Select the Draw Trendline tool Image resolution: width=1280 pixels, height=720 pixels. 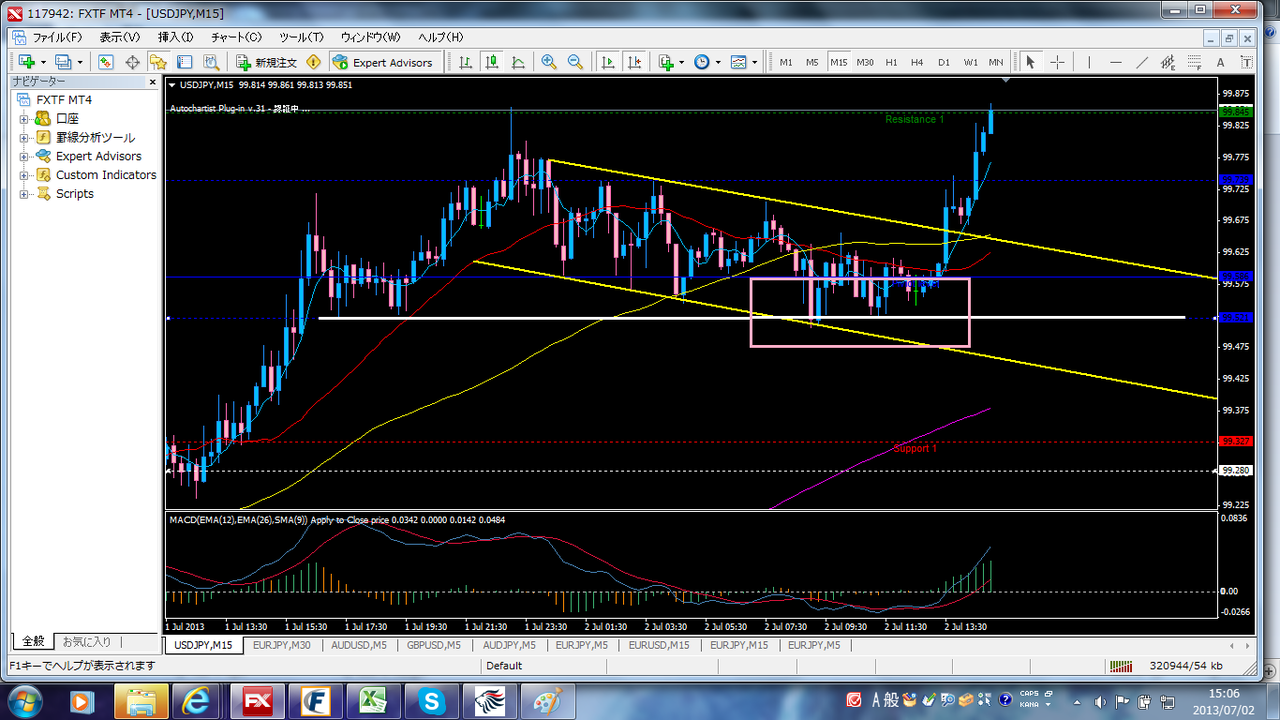[x=1143, y=62]
